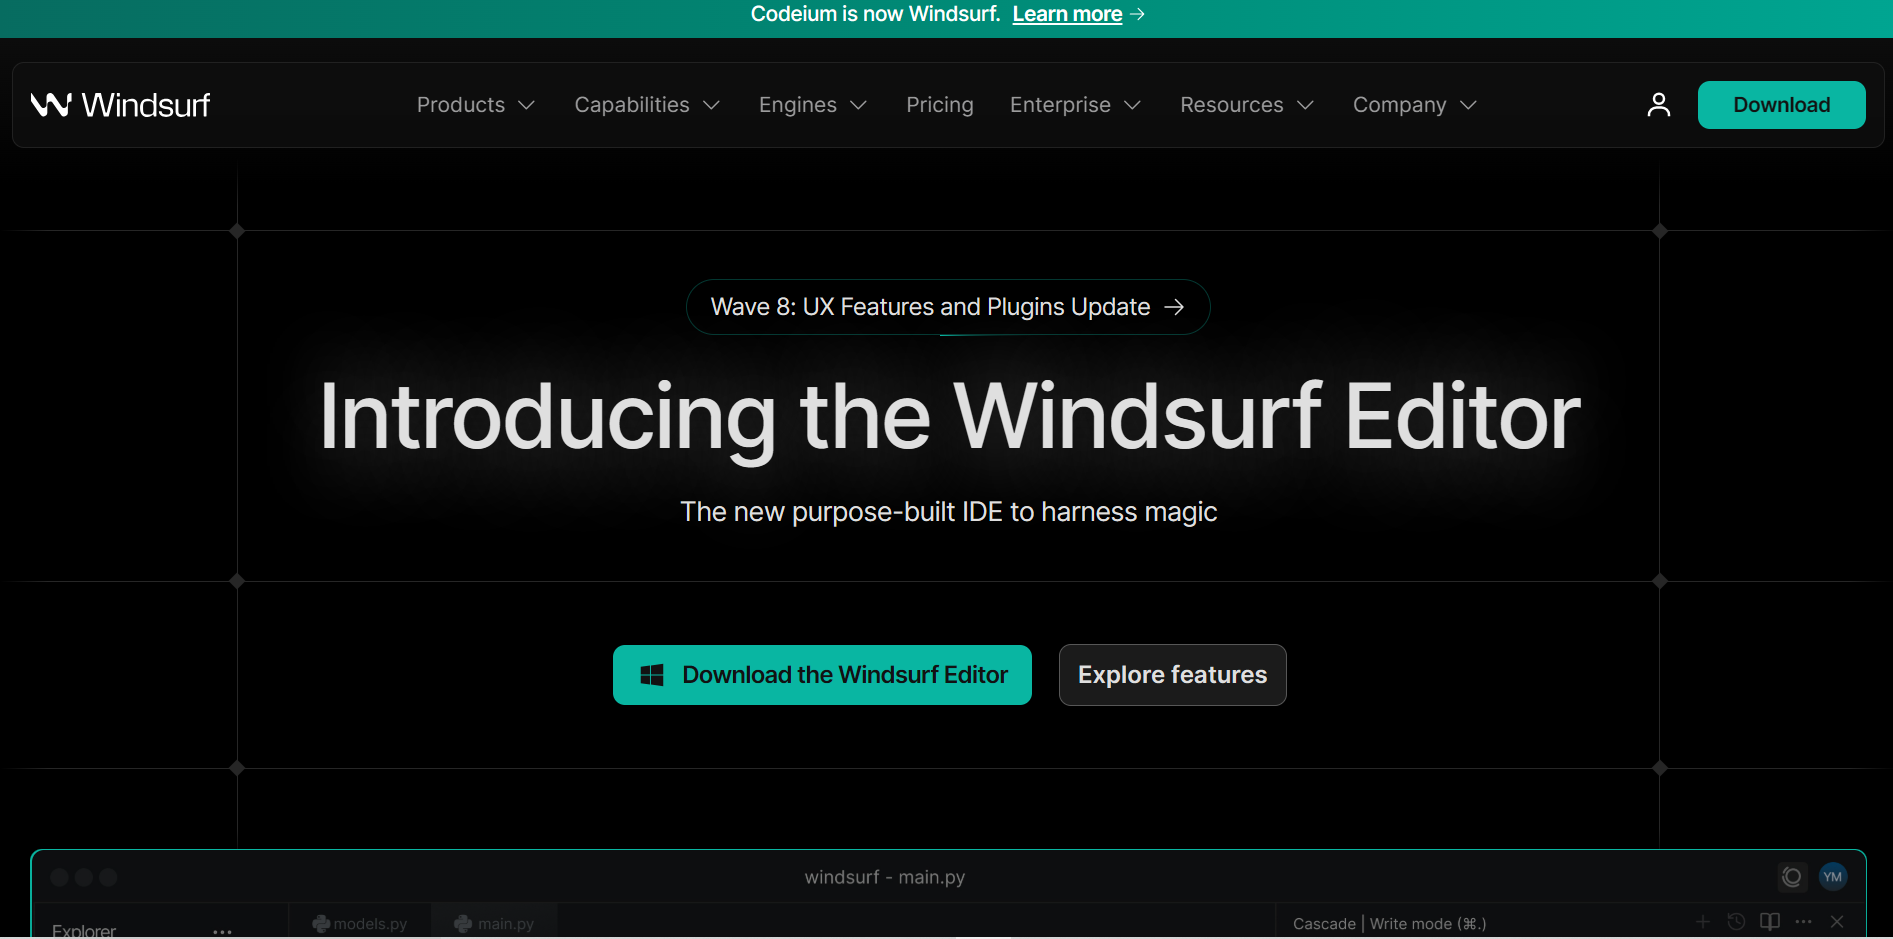Image resolution: width=1893 pixels, height=939 pixels.
Task: Click the Windsurf wordmark text in the navbar
Action: click(x=146, y=105)
